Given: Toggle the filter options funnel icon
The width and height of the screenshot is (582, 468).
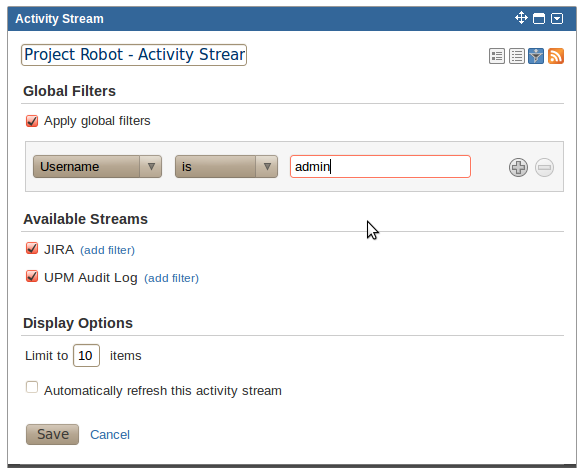Looking at the screenshot, I should pyautogui.click(x=536, y=56).
